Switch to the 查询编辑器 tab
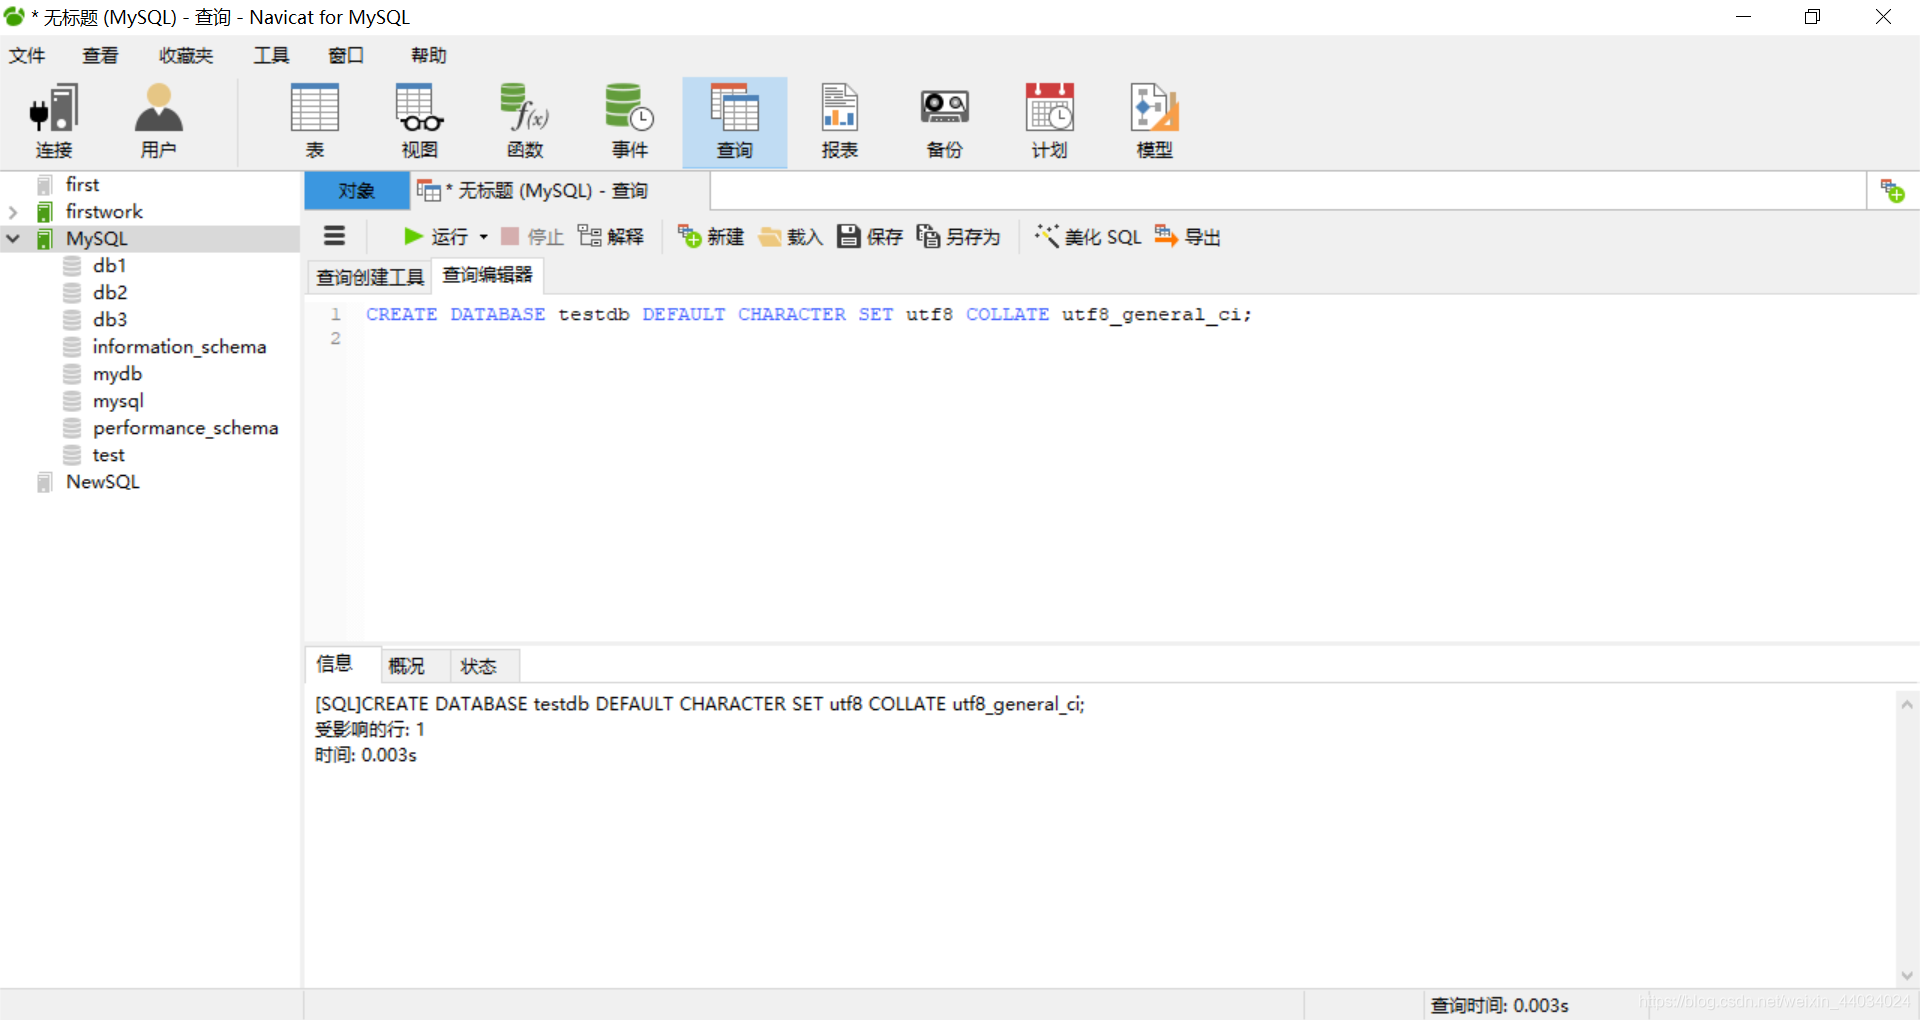 tap(488, 275)
